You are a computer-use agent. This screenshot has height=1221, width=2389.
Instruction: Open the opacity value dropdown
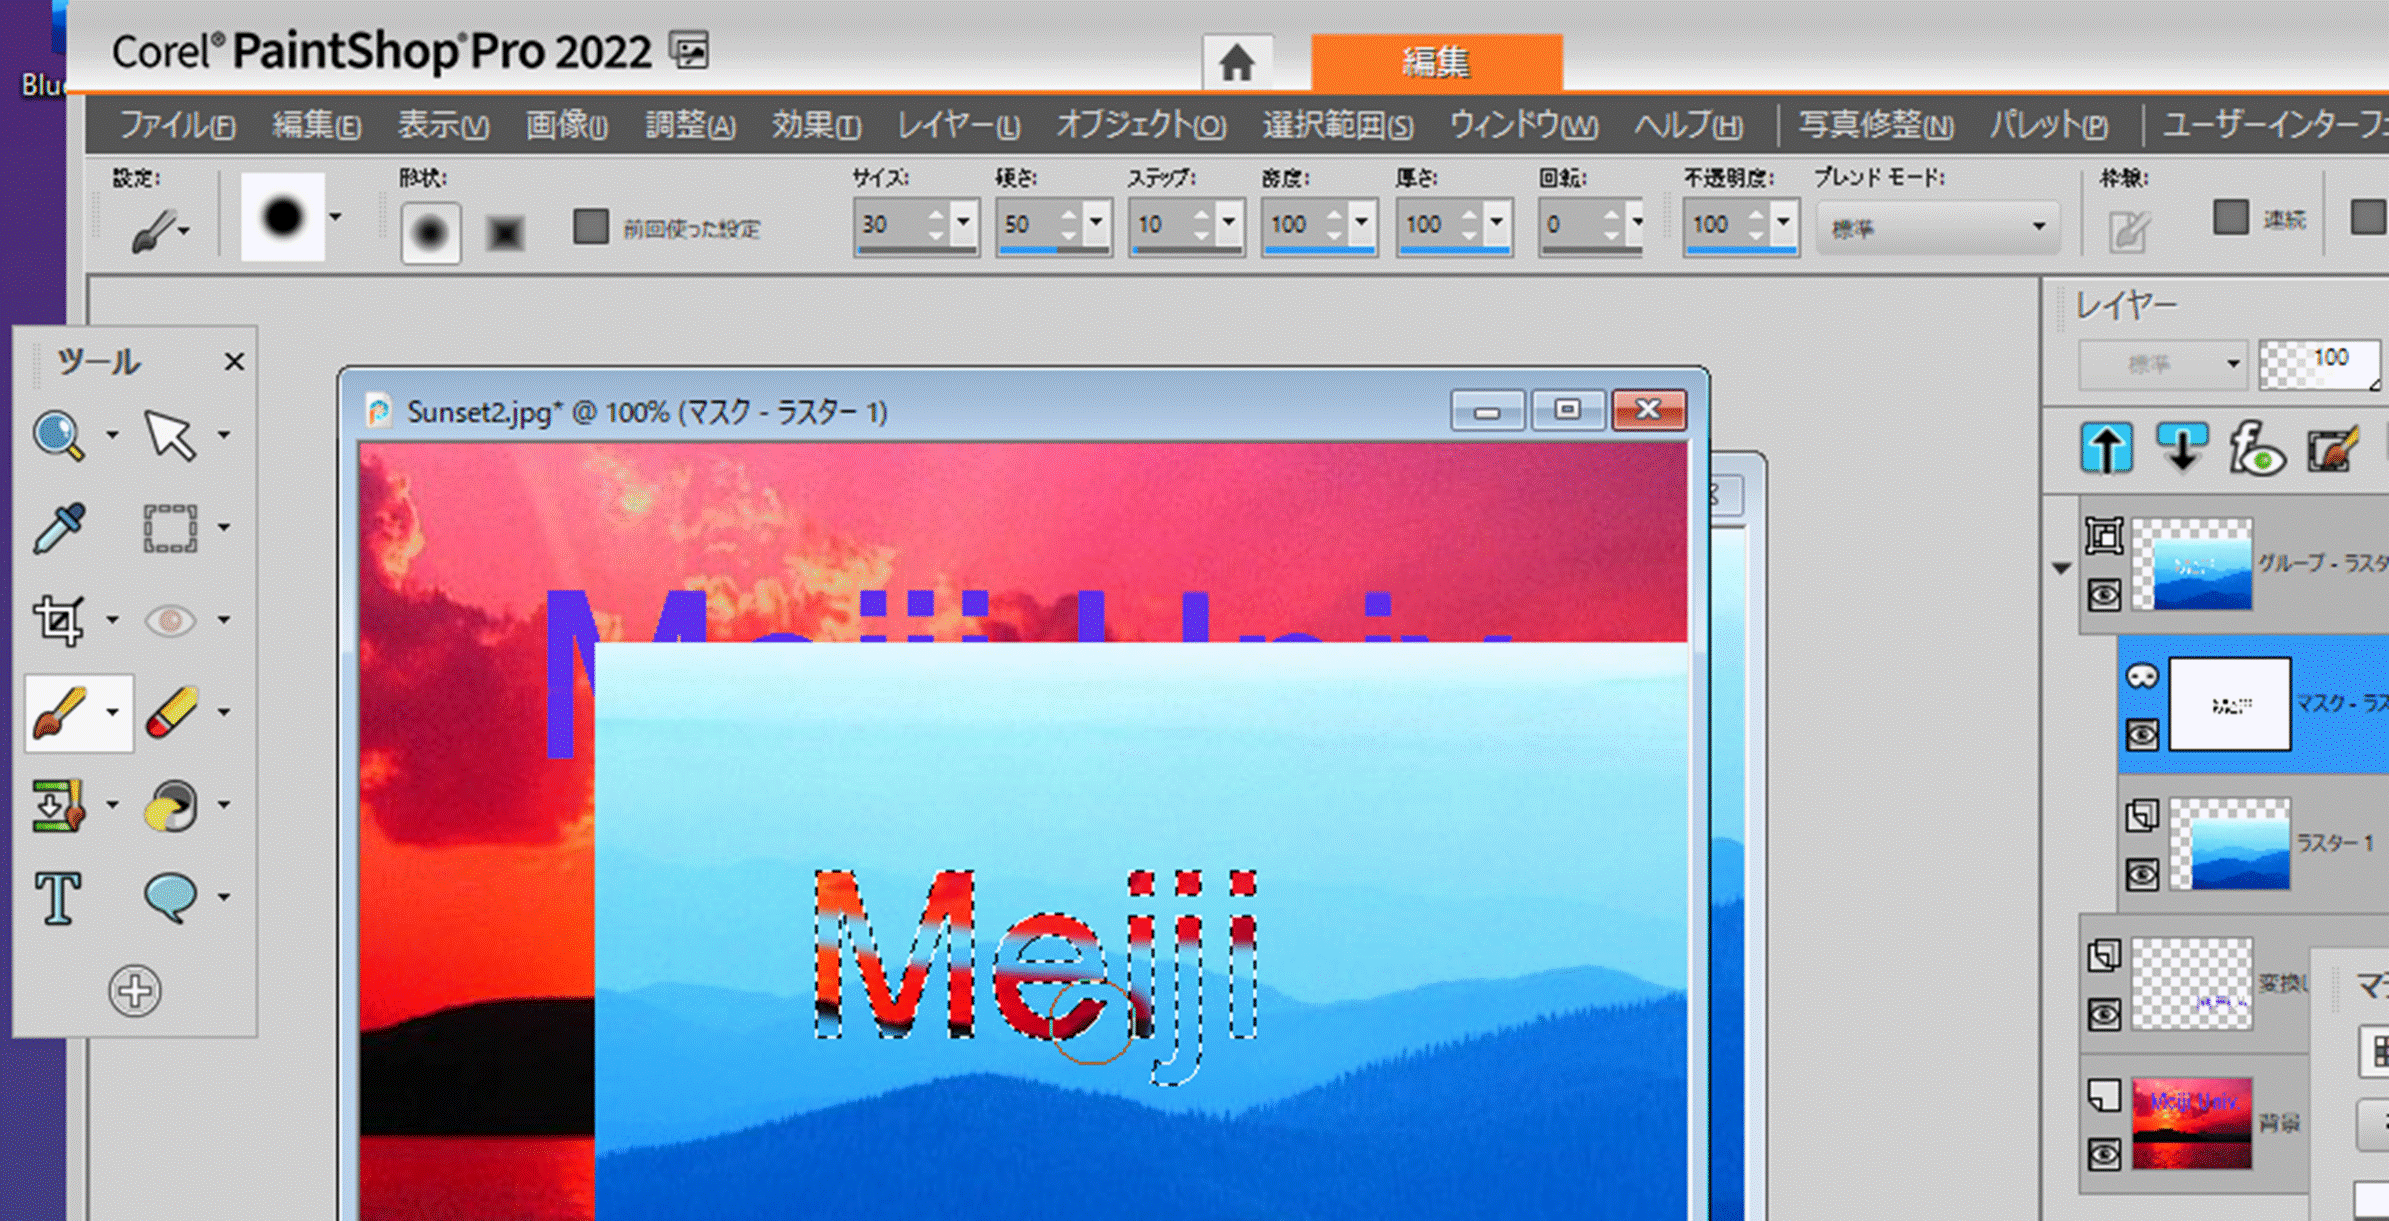pyautogui.click(x=1783, y=221)
